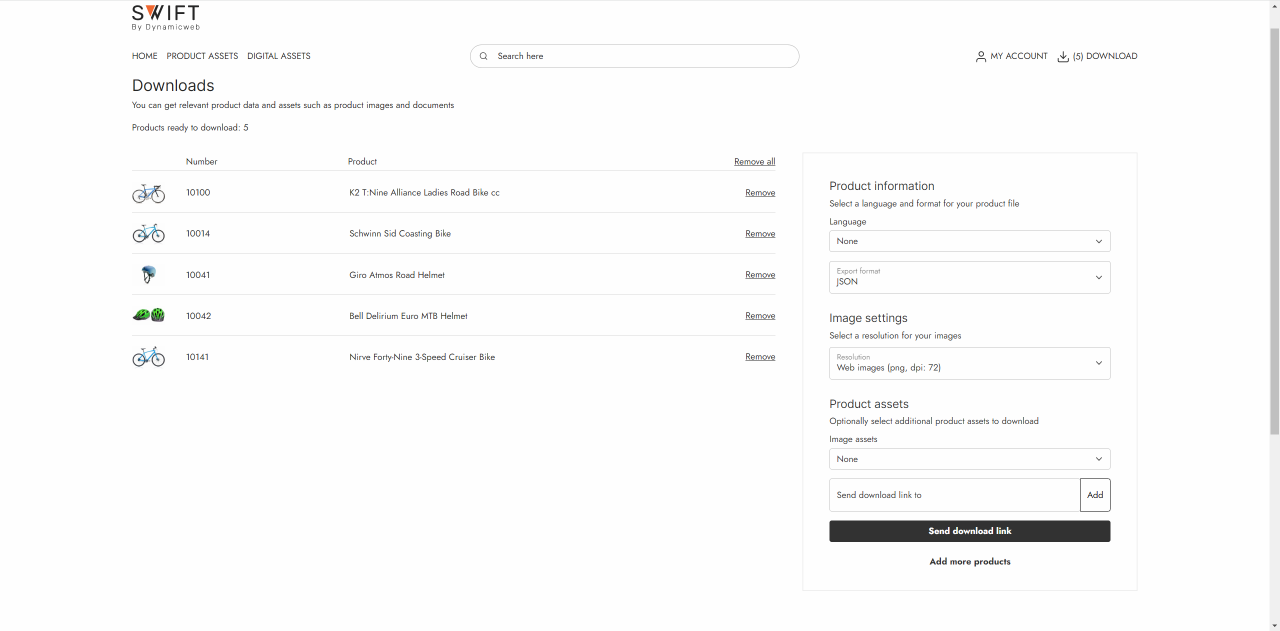1280x631 pixels.
Task: Click the Swift by Dynamicweb logo
Action: pos(165,17)
